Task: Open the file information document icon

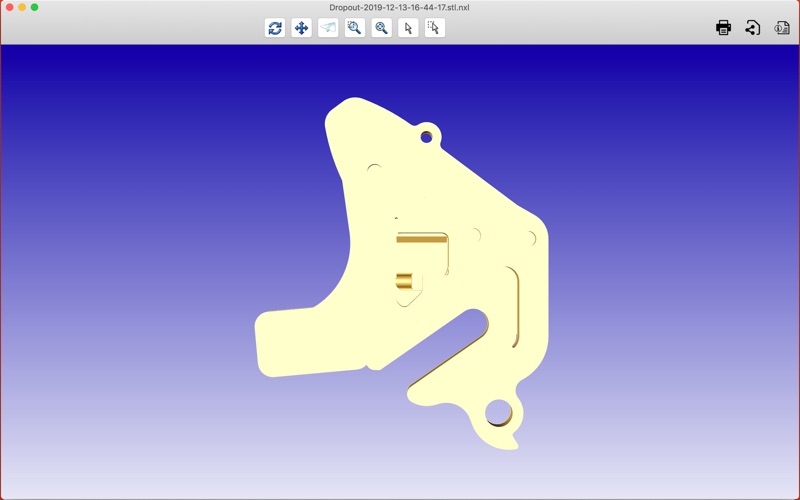Action: (x=782, y=28)
